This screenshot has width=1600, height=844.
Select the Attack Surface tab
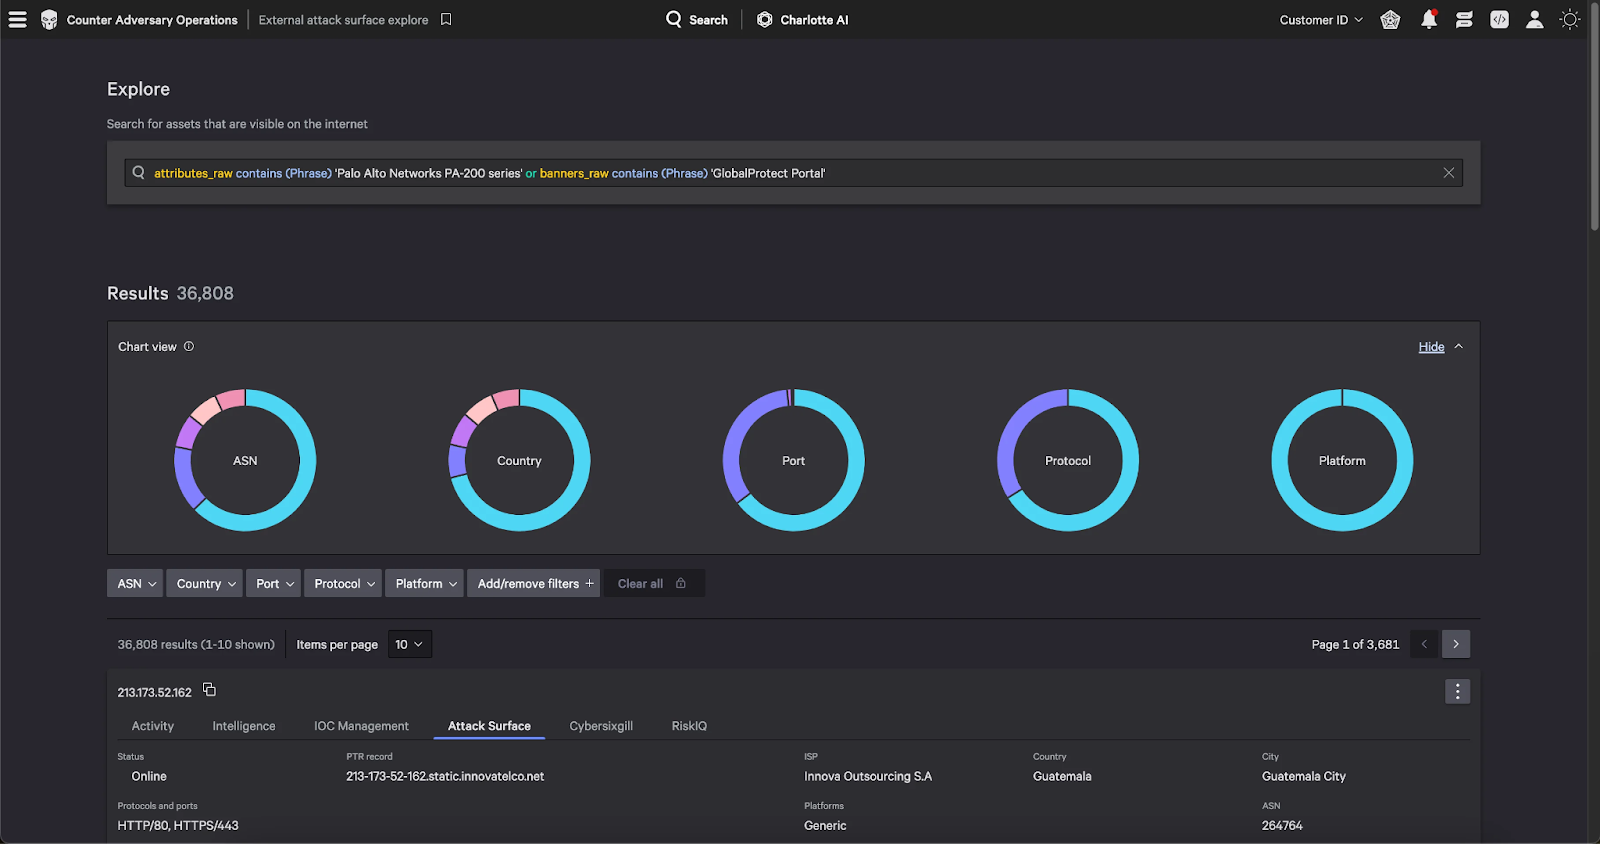coord(489,726)
